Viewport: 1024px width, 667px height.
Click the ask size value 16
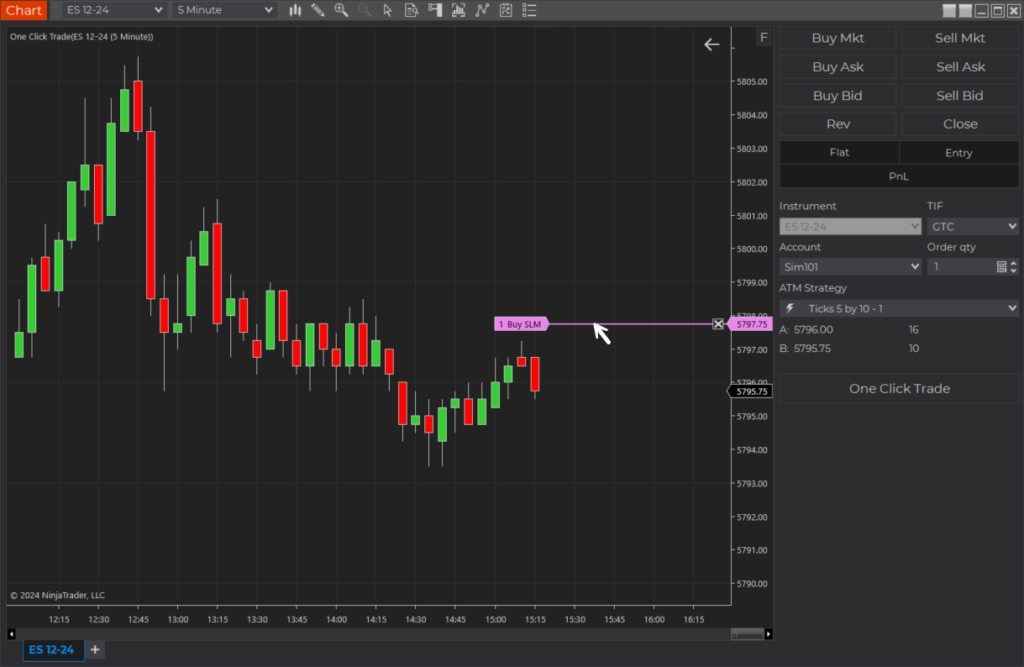tap(914, 330)
